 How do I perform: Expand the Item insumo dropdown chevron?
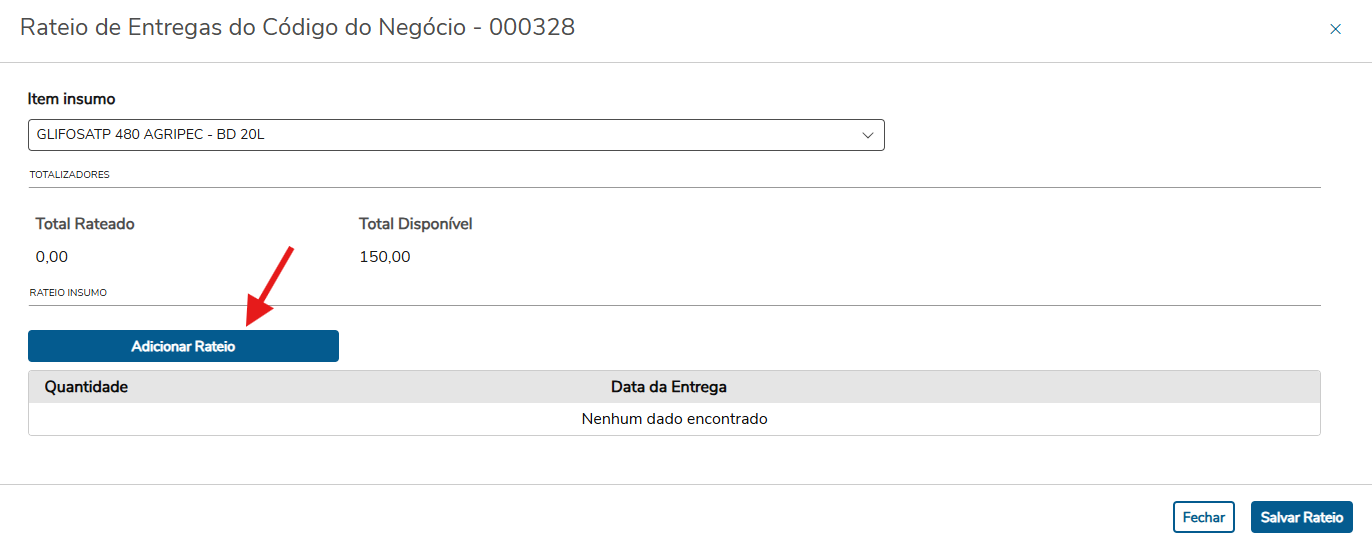tap(868, 135)
